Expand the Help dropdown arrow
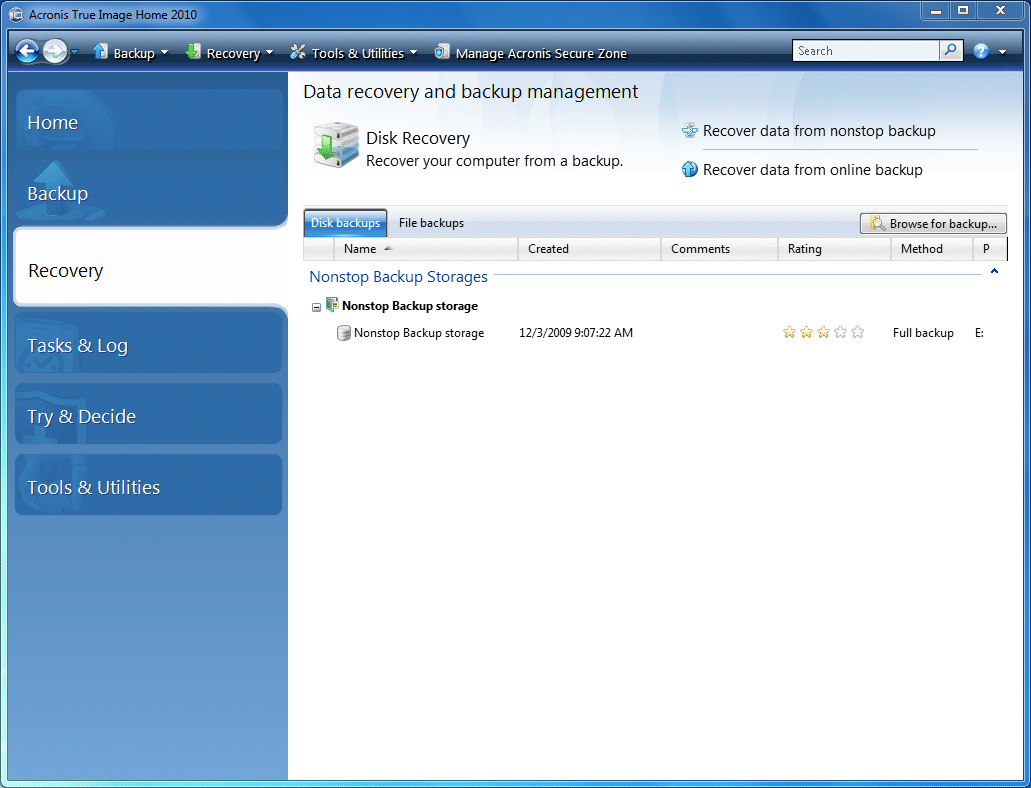This screenshot has height=788, width=1031. click(1002, 52)
